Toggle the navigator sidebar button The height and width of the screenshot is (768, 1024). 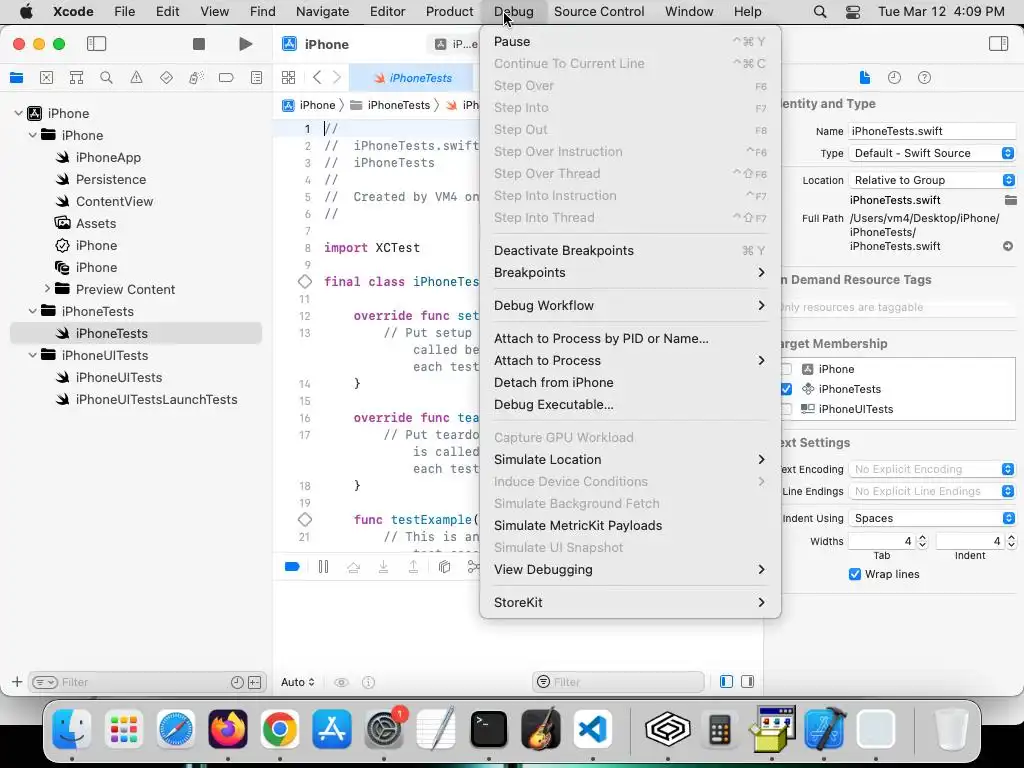[x=96, y=44]
